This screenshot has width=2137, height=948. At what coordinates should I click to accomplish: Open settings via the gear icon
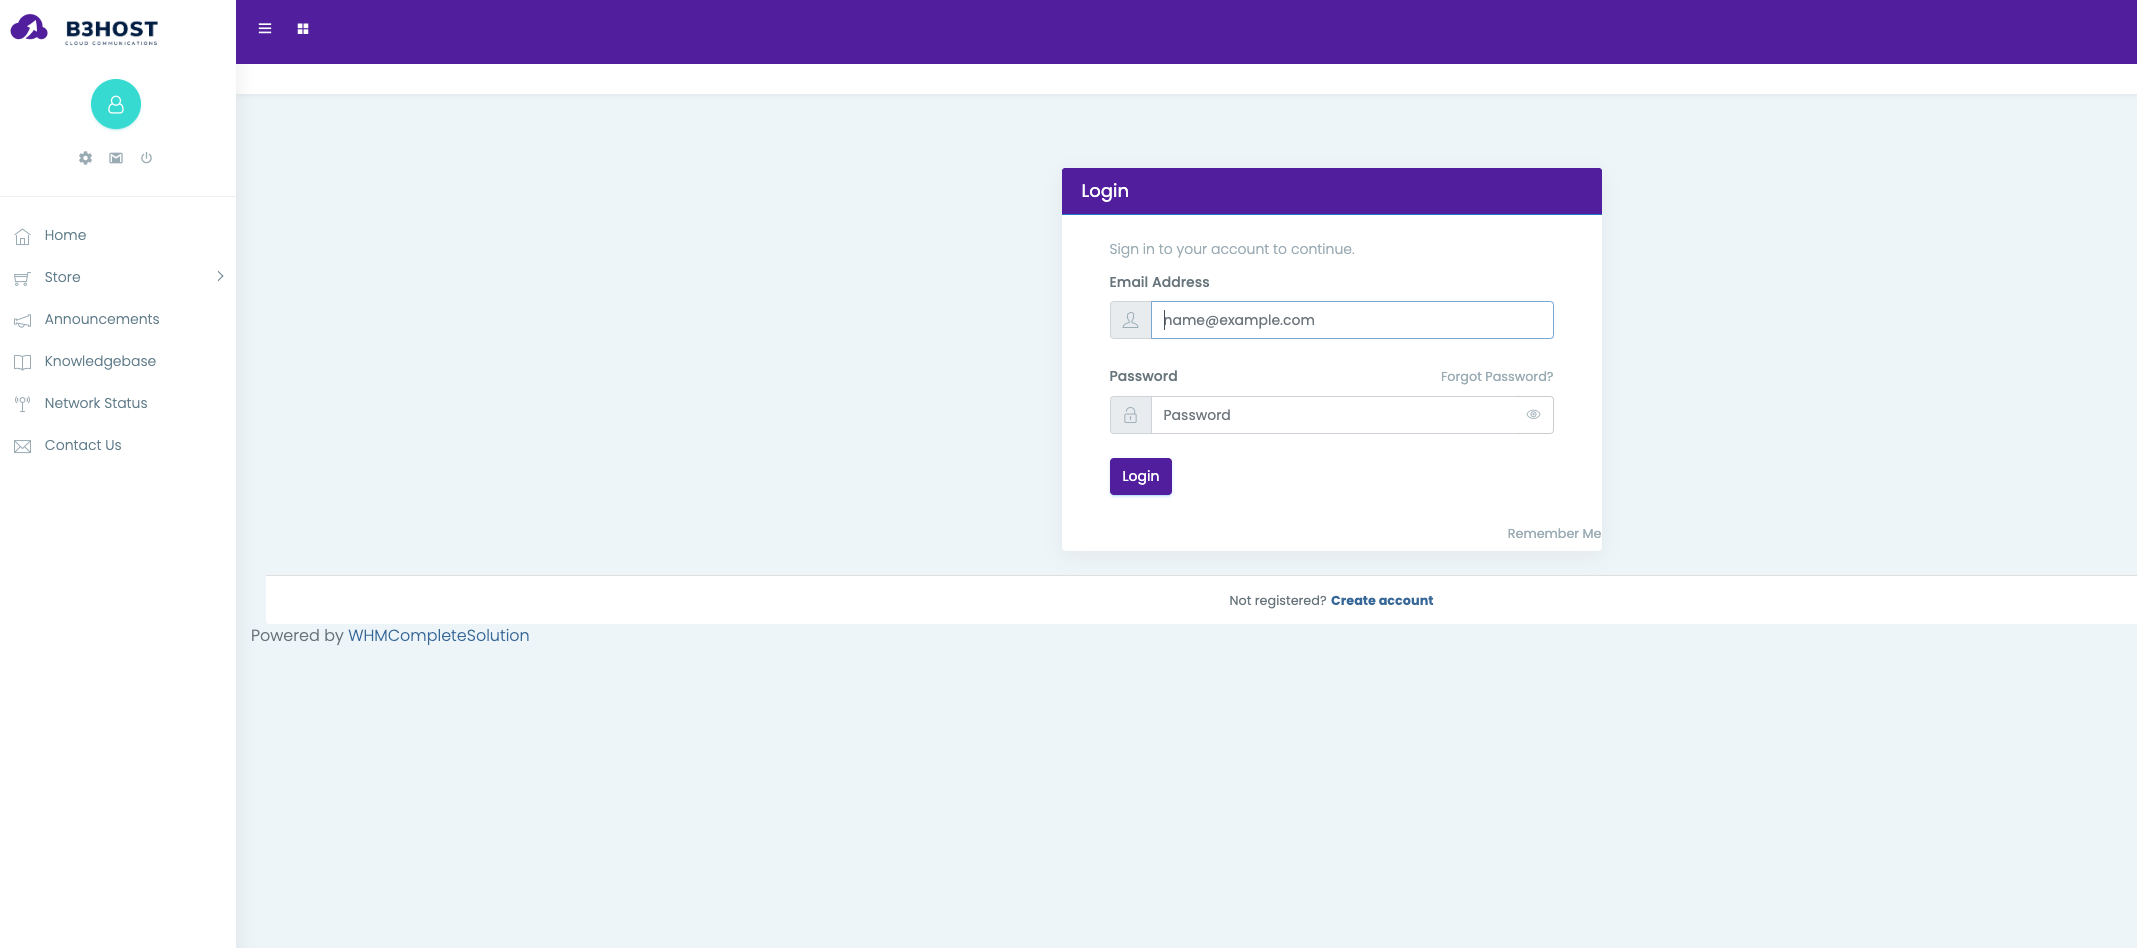[x=86, y=158]
